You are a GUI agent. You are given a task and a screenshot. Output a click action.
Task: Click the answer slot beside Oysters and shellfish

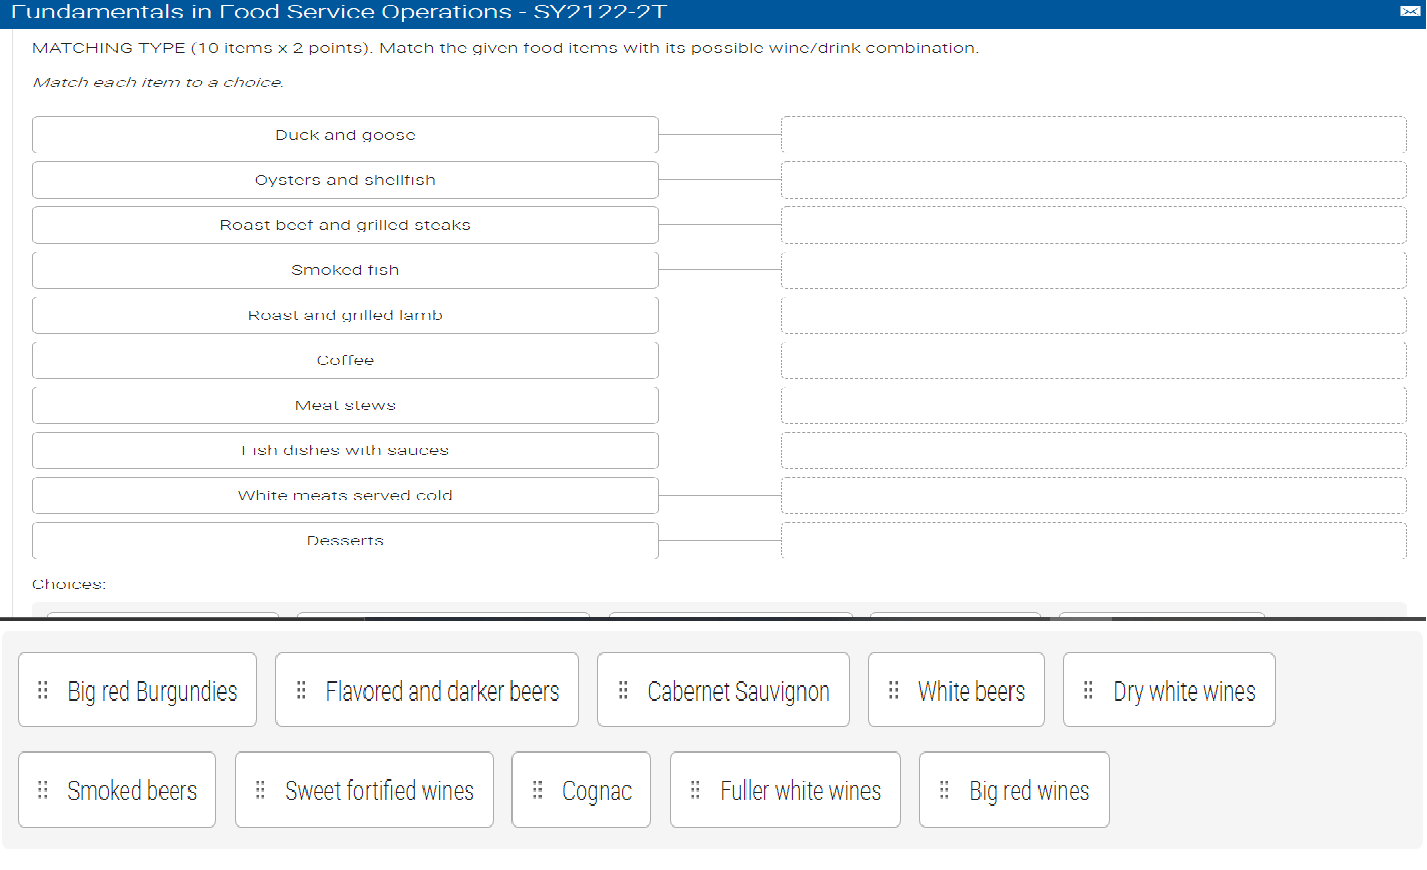point(1094,180)
